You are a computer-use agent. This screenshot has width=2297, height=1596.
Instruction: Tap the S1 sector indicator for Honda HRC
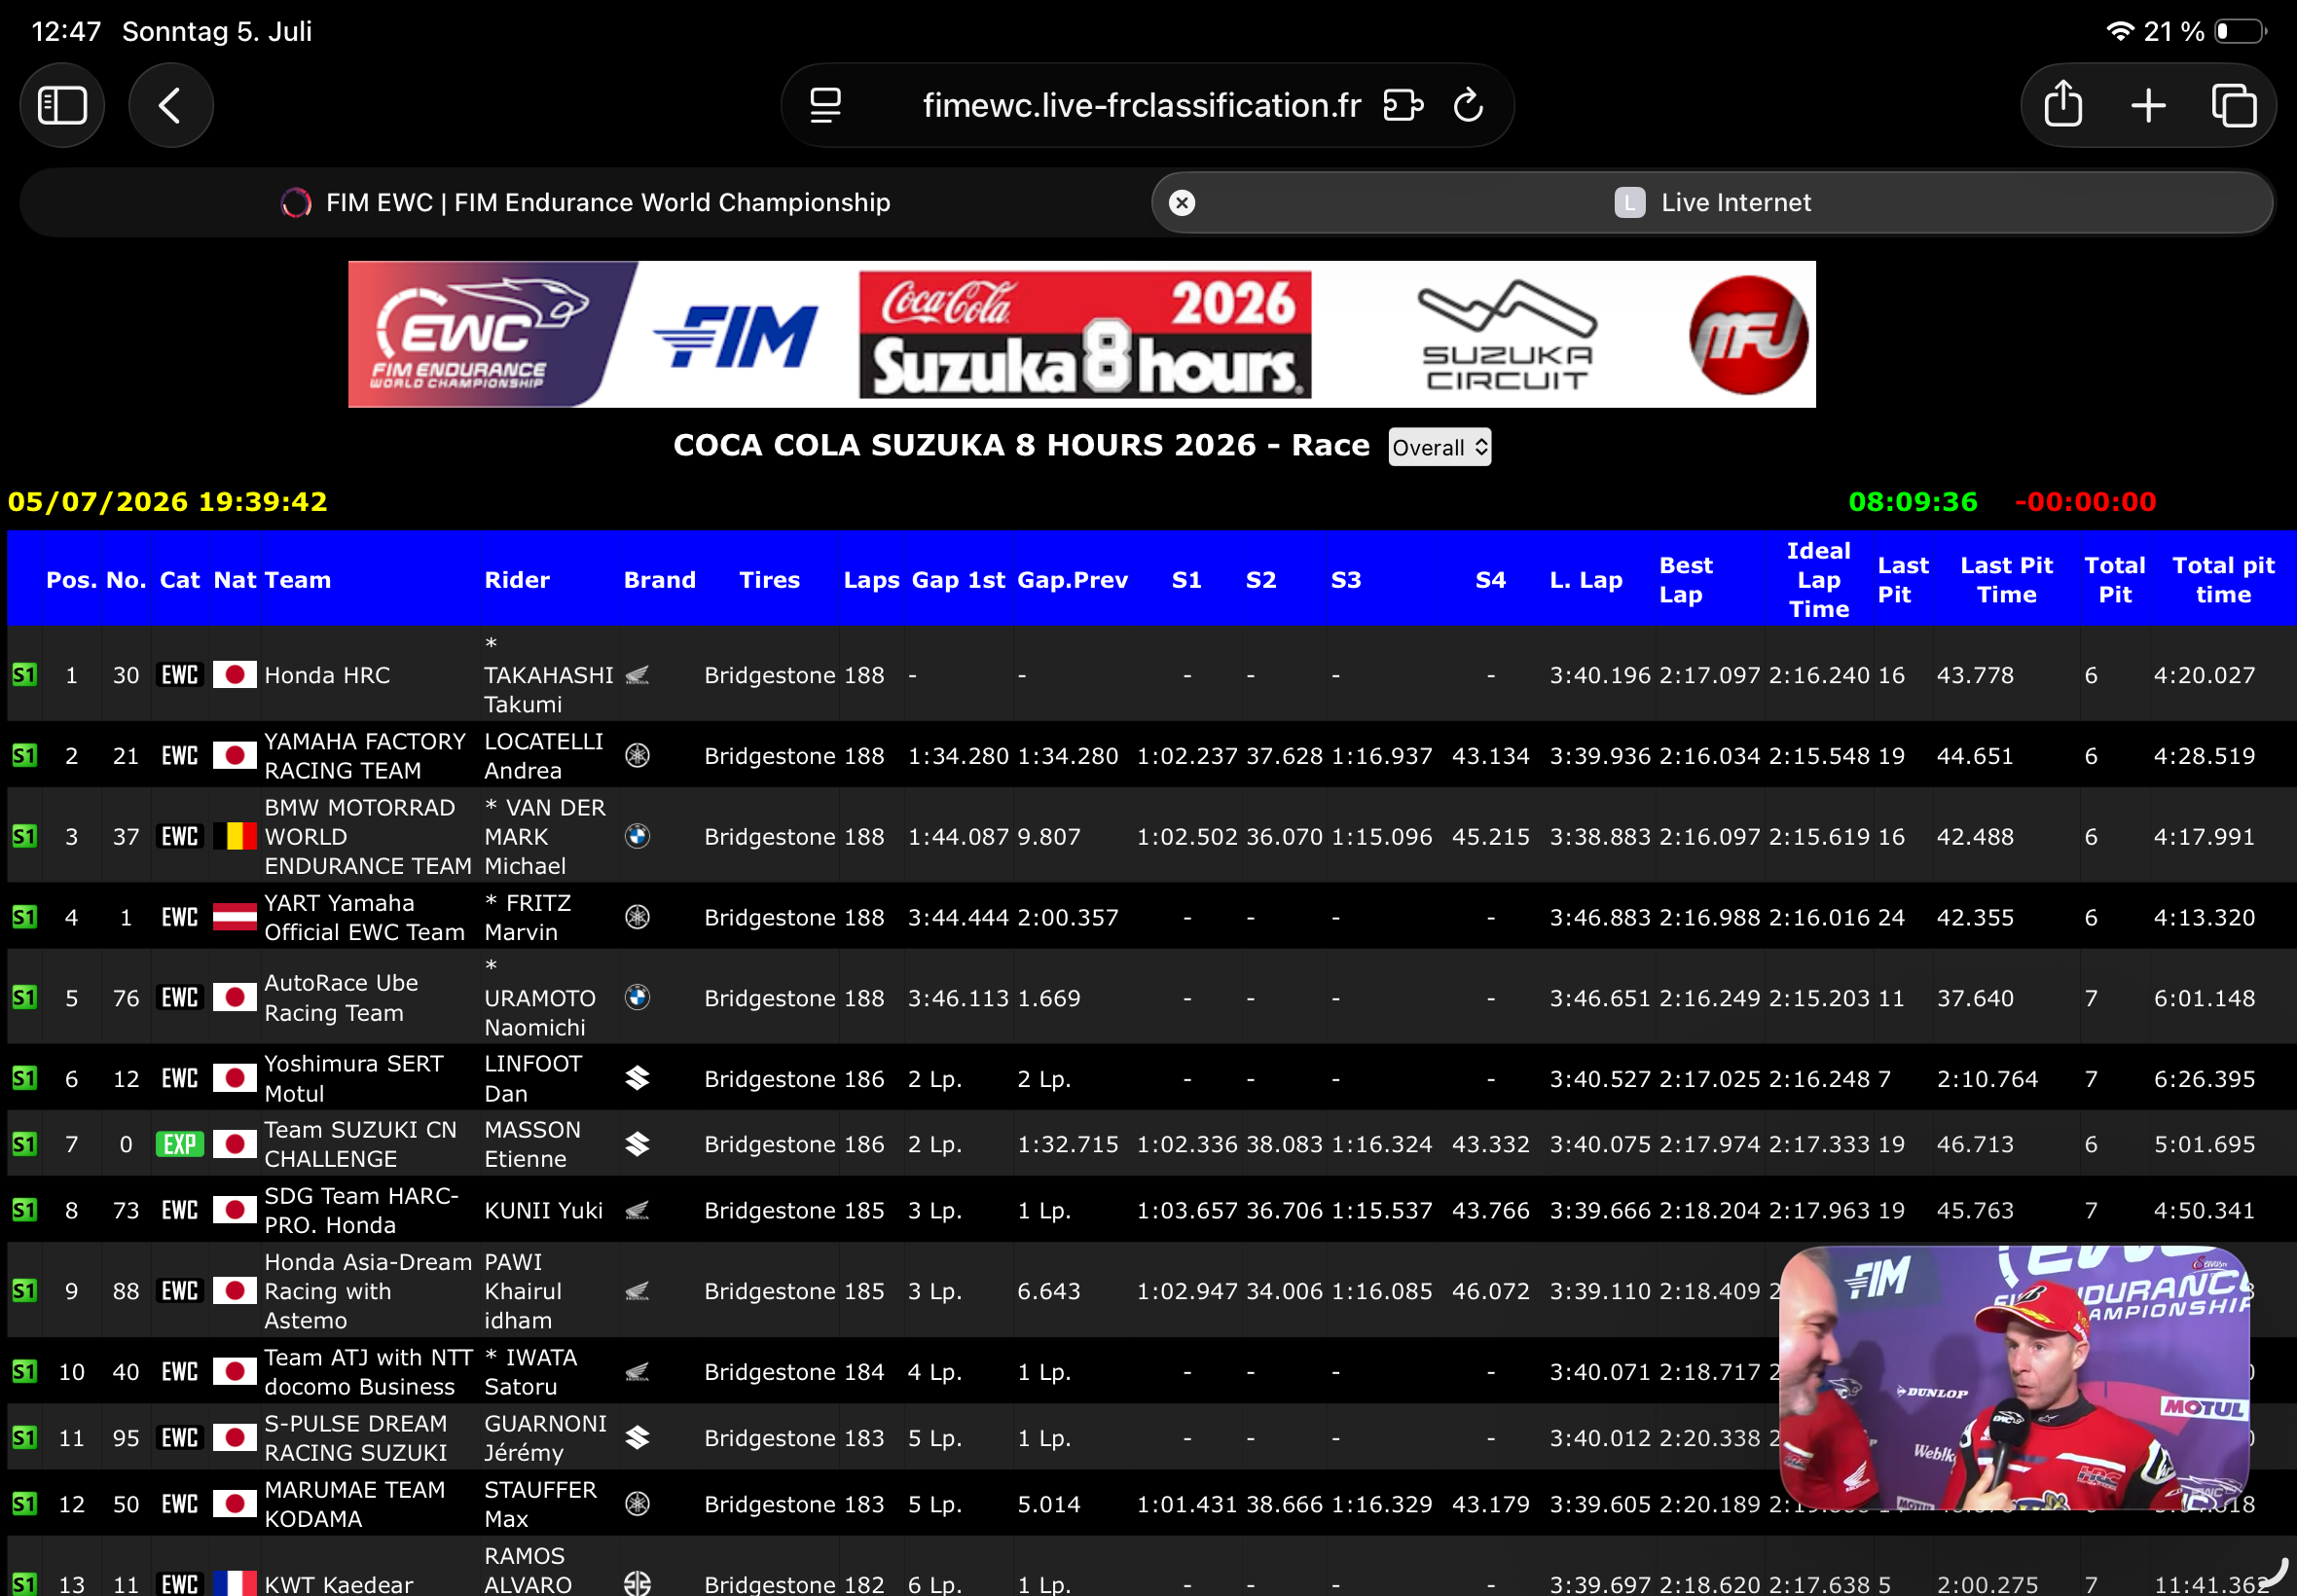[24, 675]
